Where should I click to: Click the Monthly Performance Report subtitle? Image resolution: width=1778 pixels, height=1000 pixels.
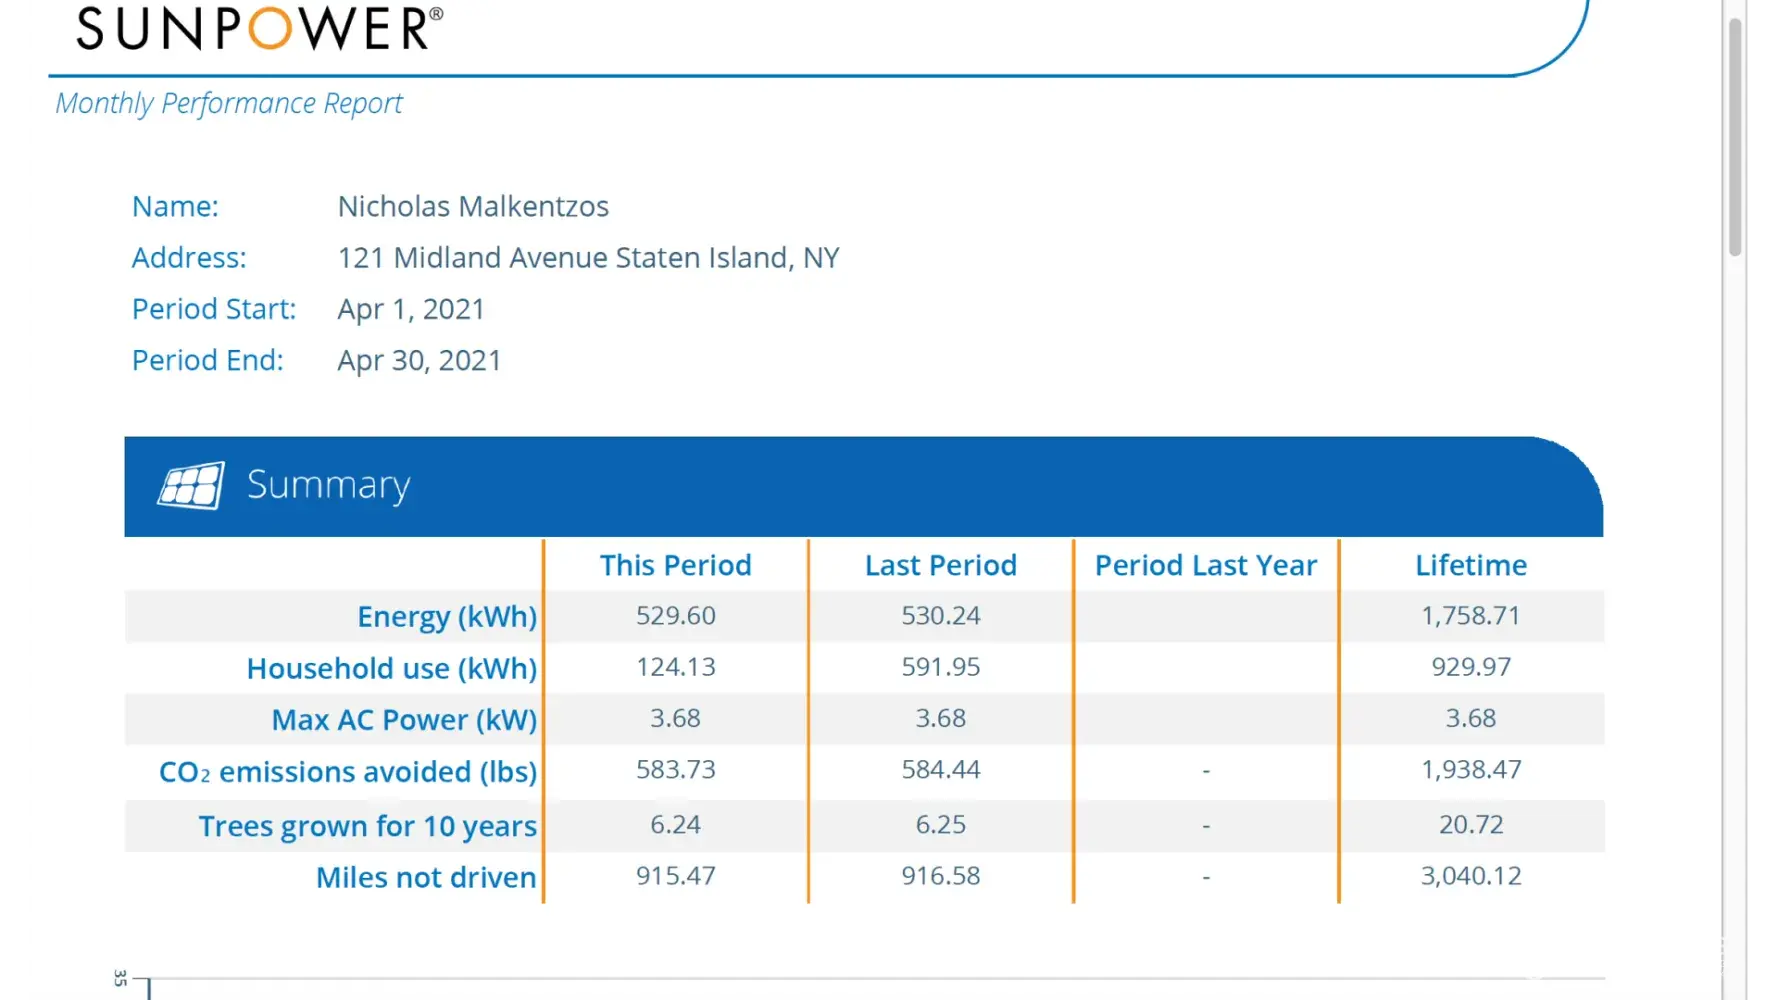click(229, 104)
